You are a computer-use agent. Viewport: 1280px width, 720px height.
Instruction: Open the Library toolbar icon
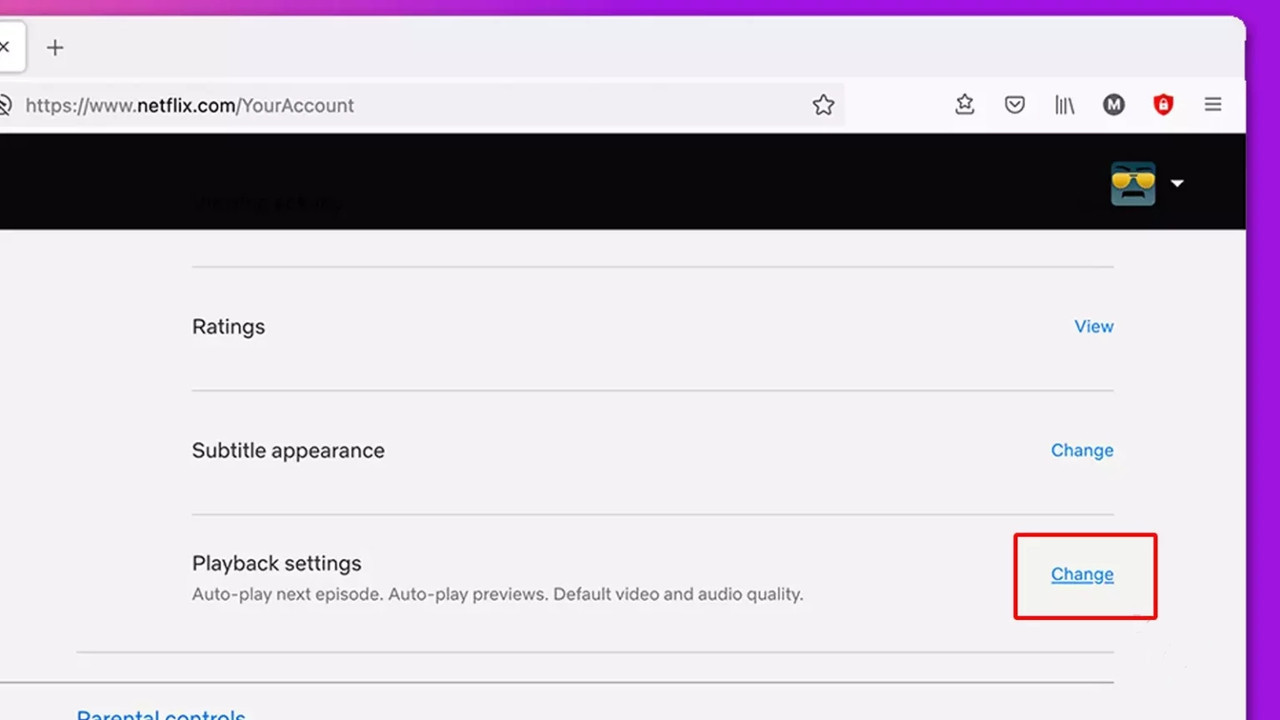coord(1065,104)
